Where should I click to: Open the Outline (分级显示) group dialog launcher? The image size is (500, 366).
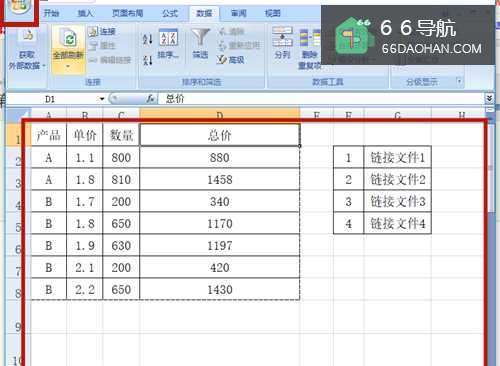coord(460,81)
